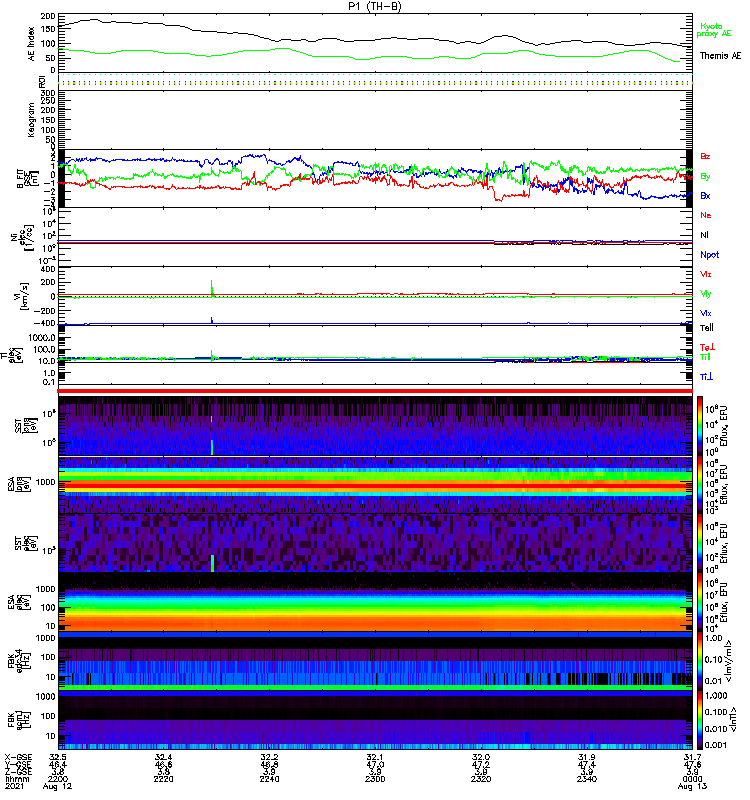Screen dimensions: 750x800
Task: Click the black "Ni" density legend label
Action: tap(705, 235)
